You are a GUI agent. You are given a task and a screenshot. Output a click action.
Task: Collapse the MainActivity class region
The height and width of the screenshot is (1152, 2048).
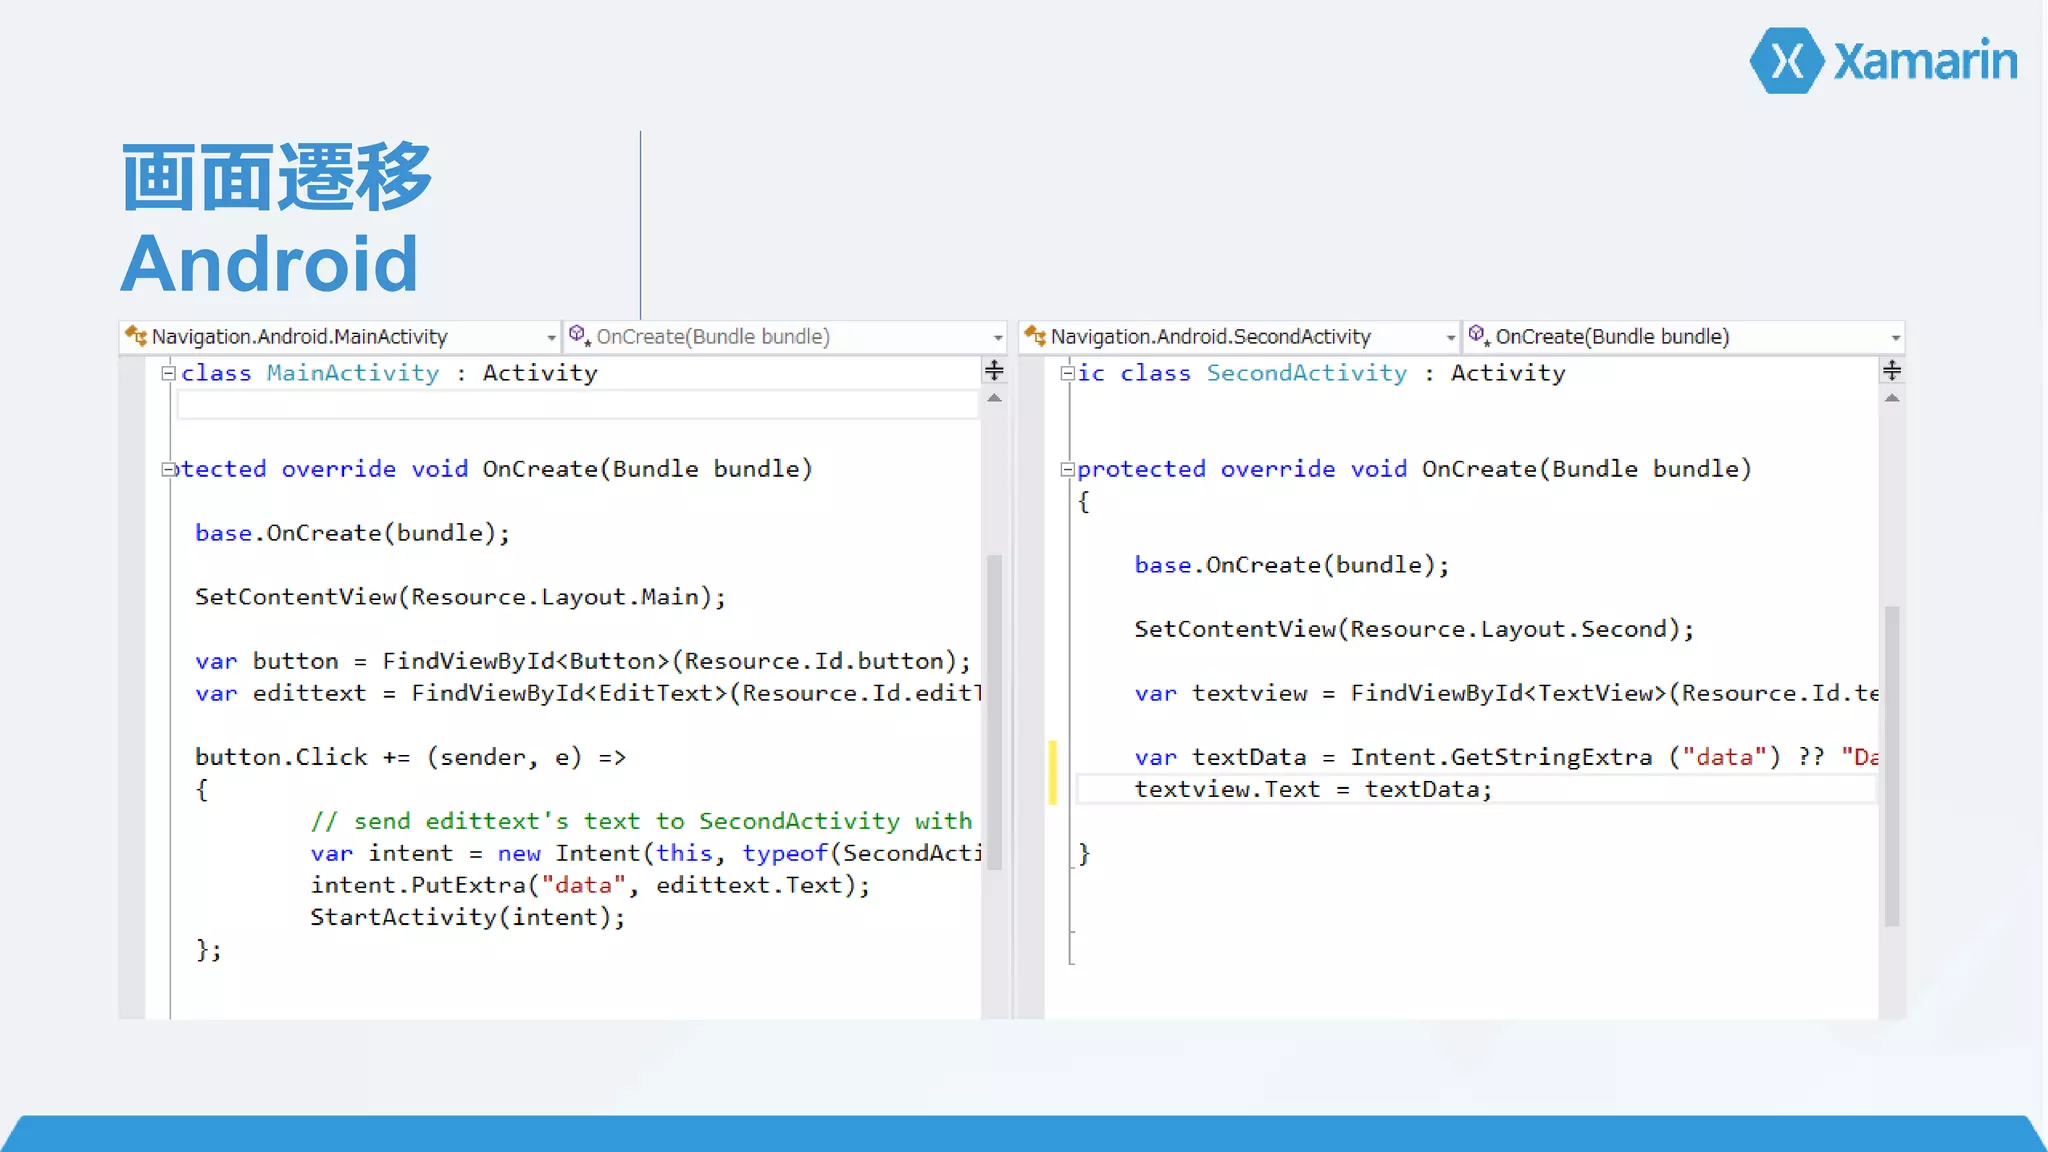[x=169, y=373]
